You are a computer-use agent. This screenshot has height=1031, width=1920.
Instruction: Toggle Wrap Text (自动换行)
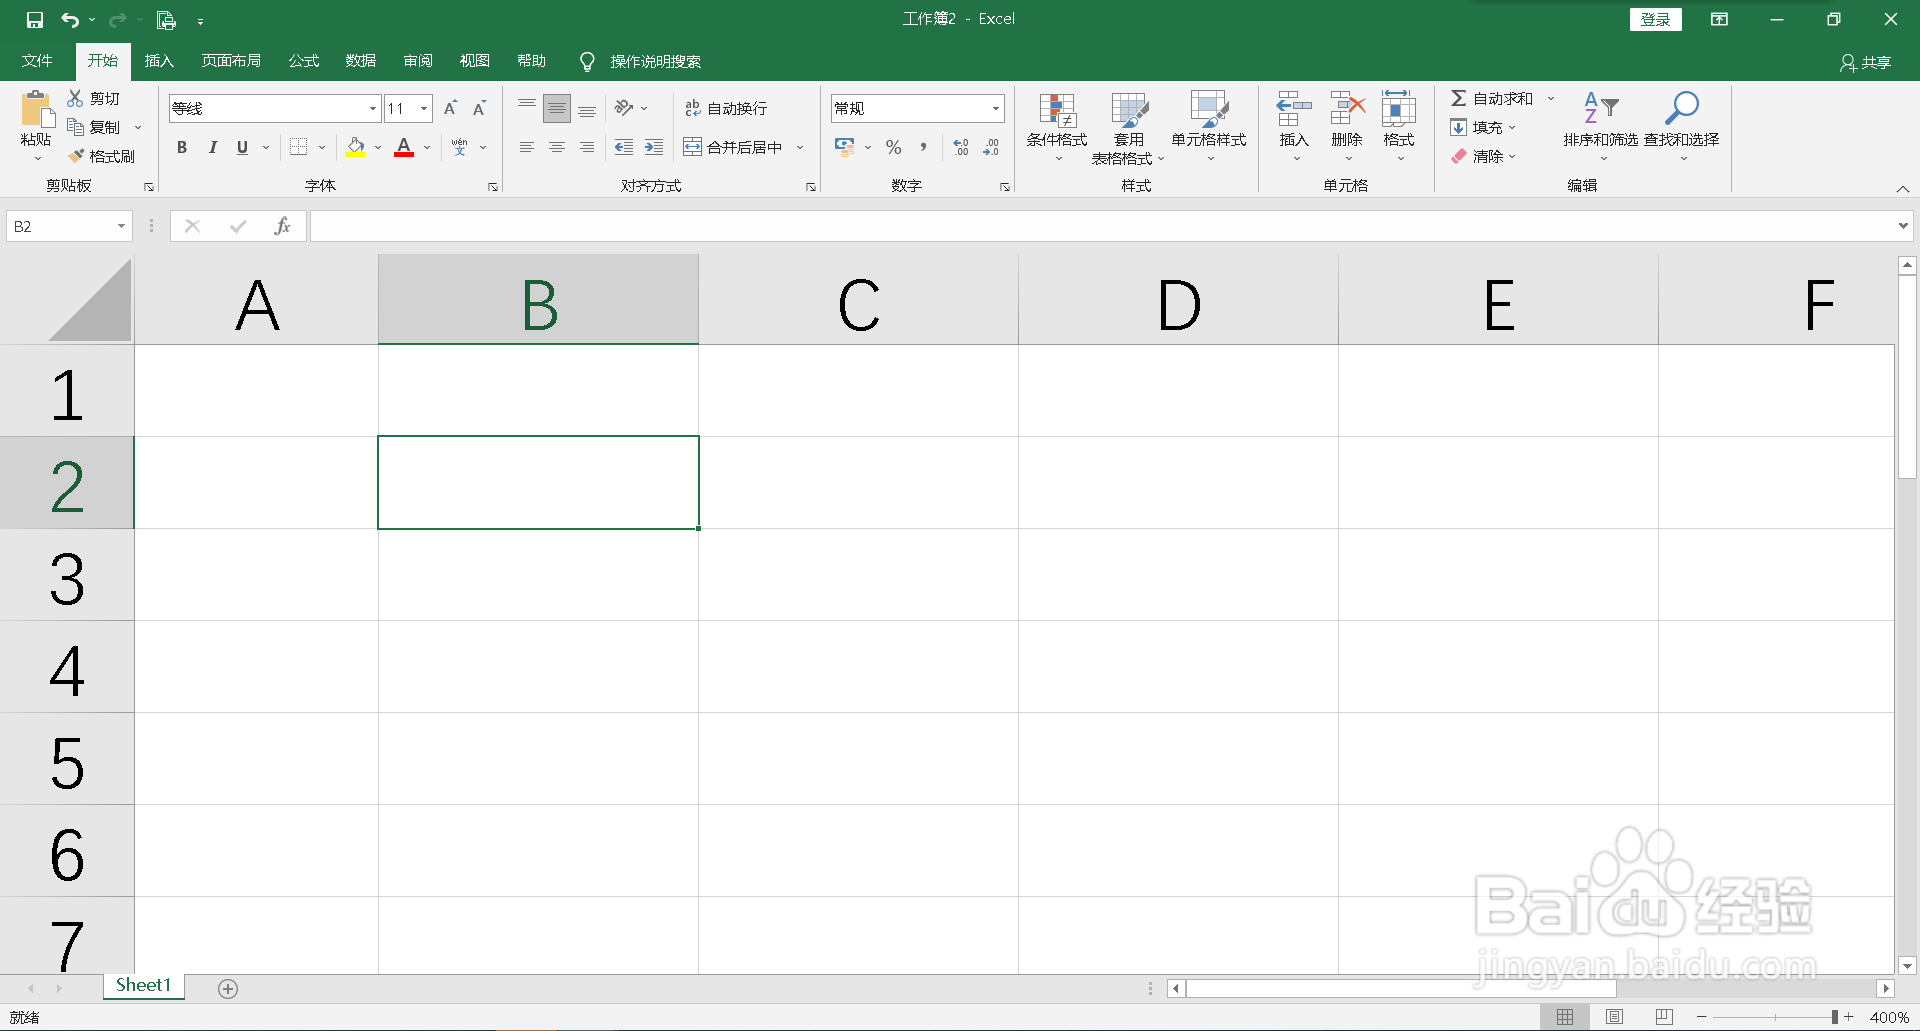[726, 108]
